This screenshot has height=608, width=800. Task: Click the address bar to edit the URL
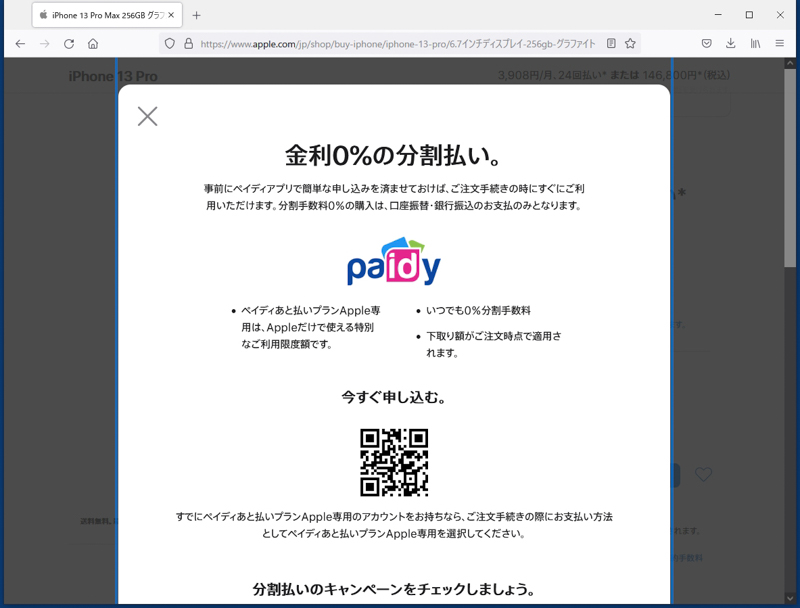click(400, 45)
